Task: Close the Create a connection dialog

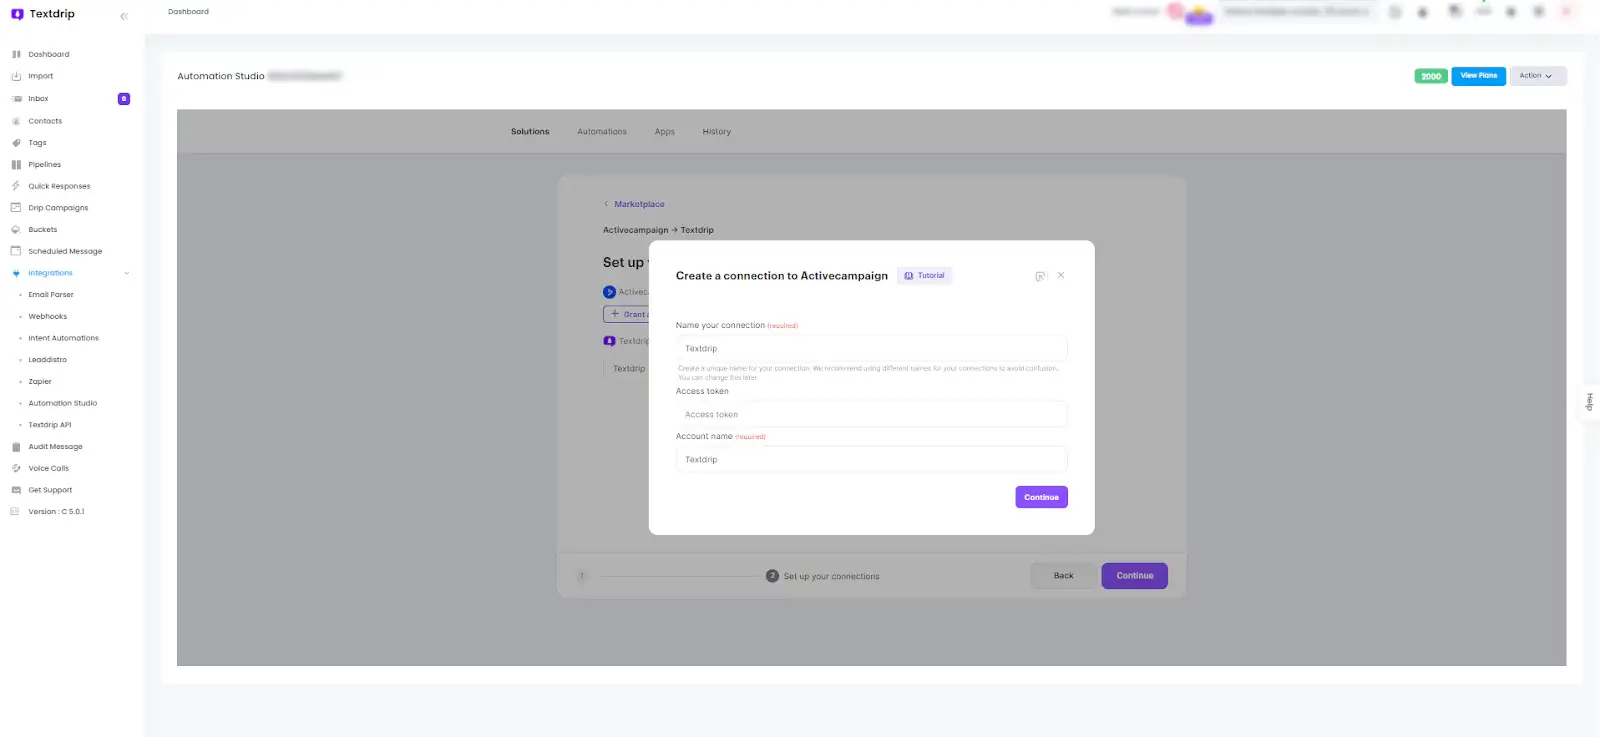Action: [x=1061, y=275]
